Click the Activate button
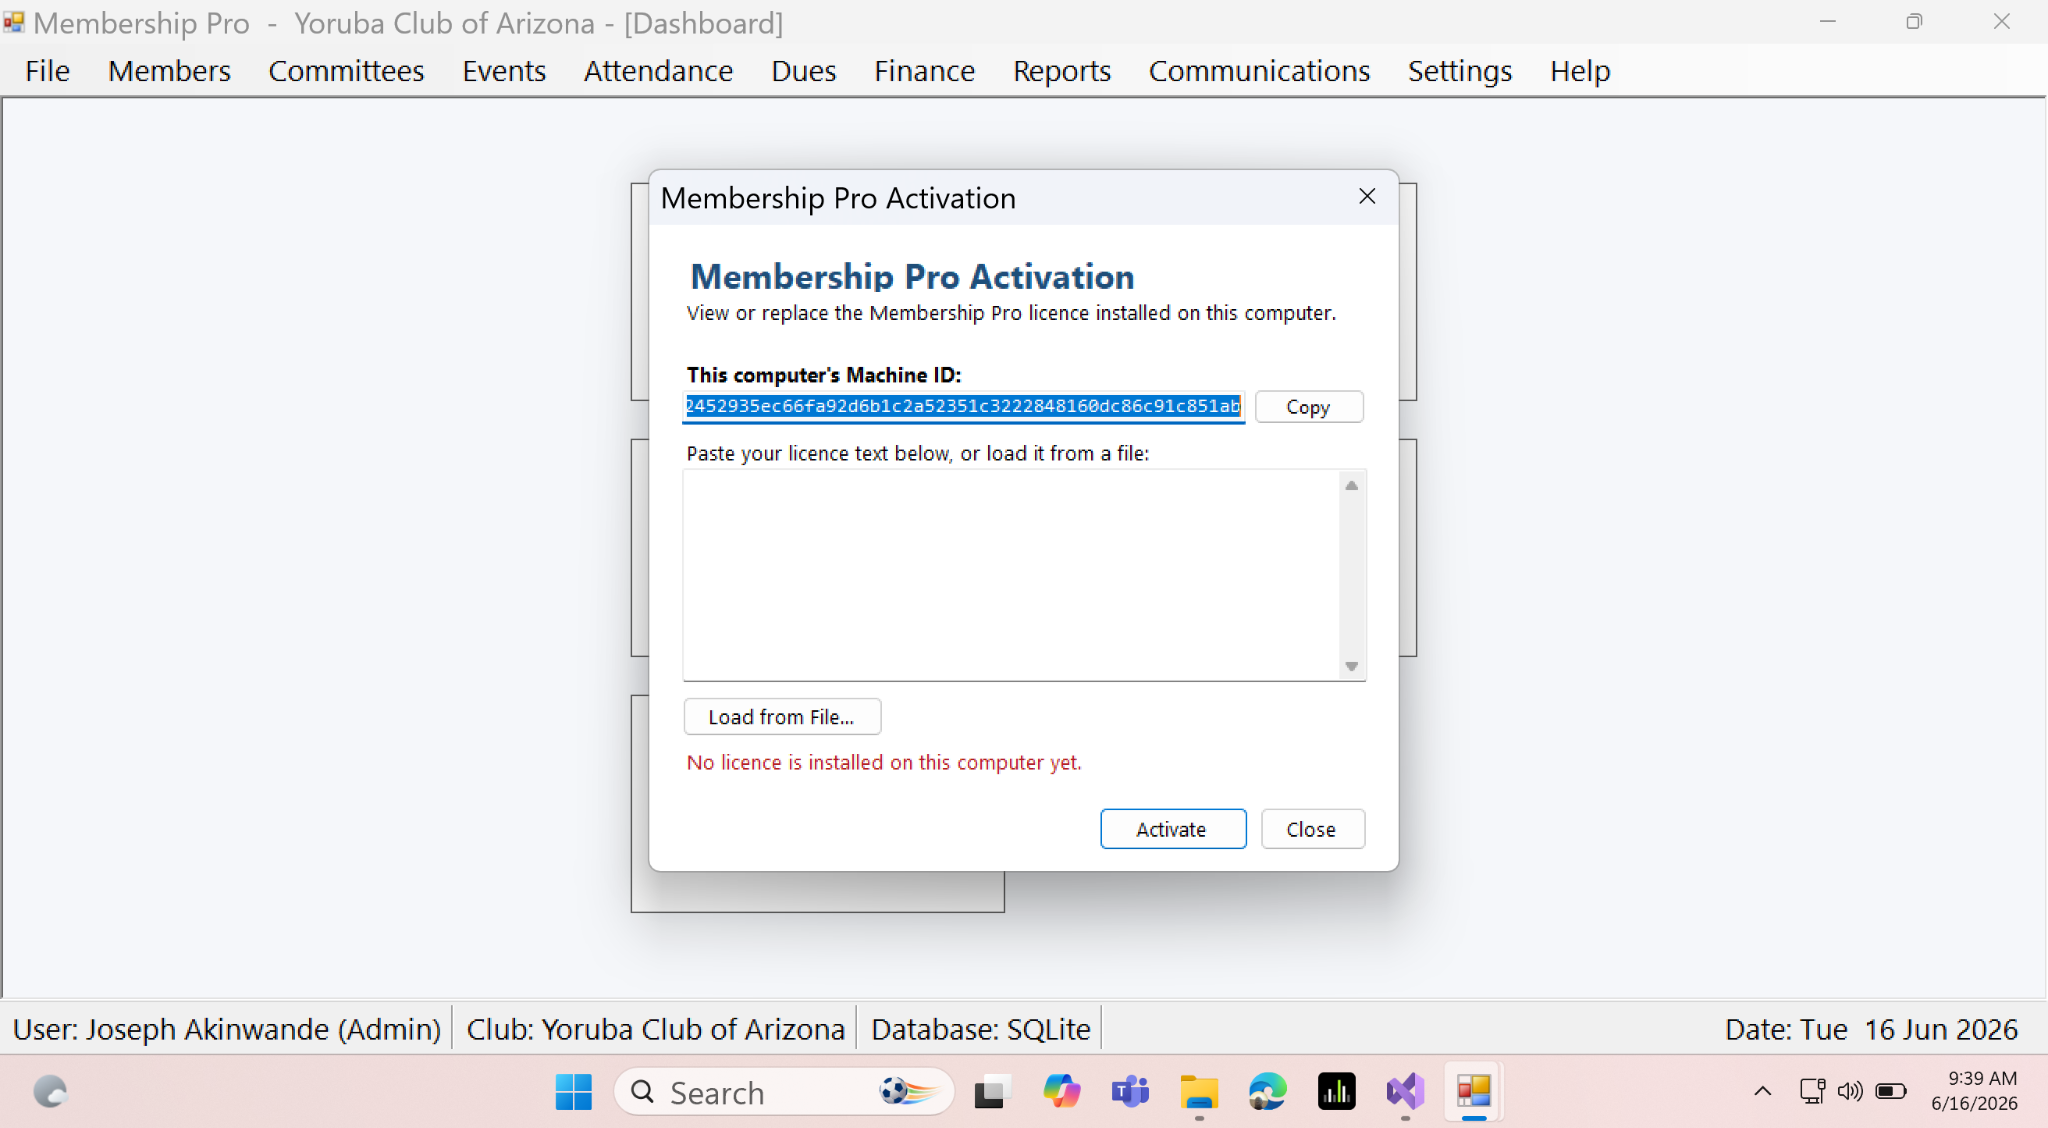 [1173, 829]
